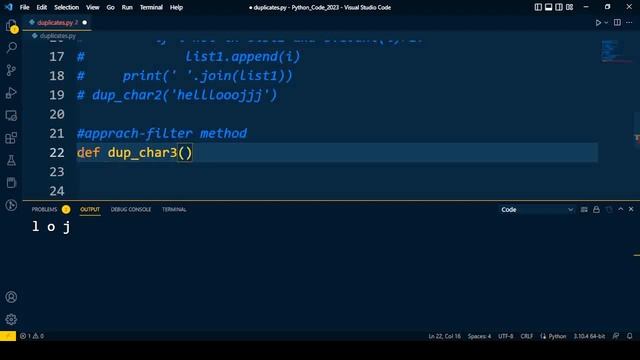This screenshot has height=360, width=640.
Task: Change line ending via CRLF
Action: coord(527,336)
